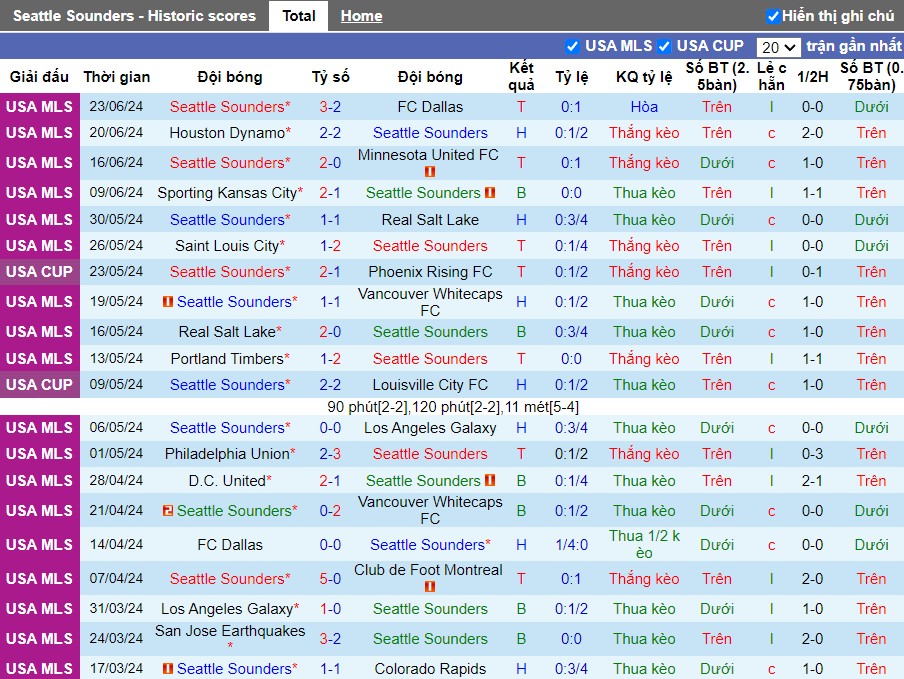
Task: Open Philadelphia Union team link
Action: 229,454
